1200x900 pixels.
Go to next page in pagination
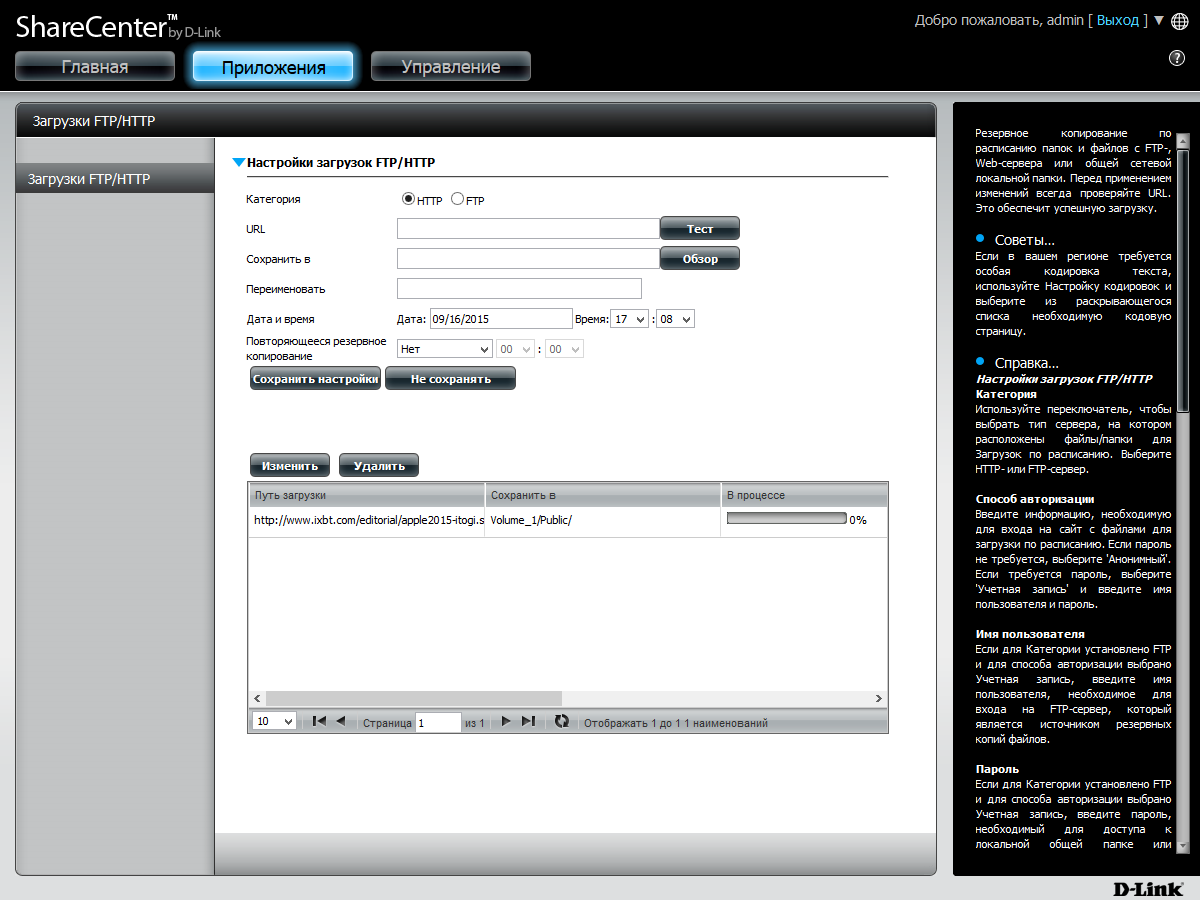(x=506, y=721)
